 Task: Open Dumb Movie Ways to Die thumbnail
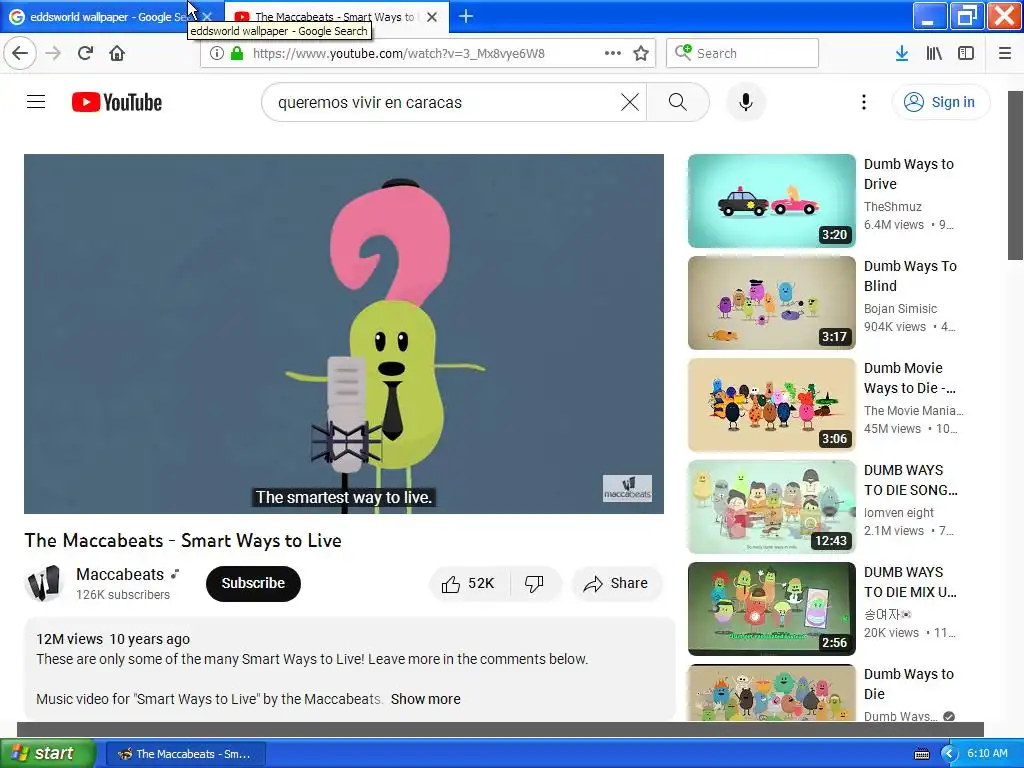tap(771, 404)
